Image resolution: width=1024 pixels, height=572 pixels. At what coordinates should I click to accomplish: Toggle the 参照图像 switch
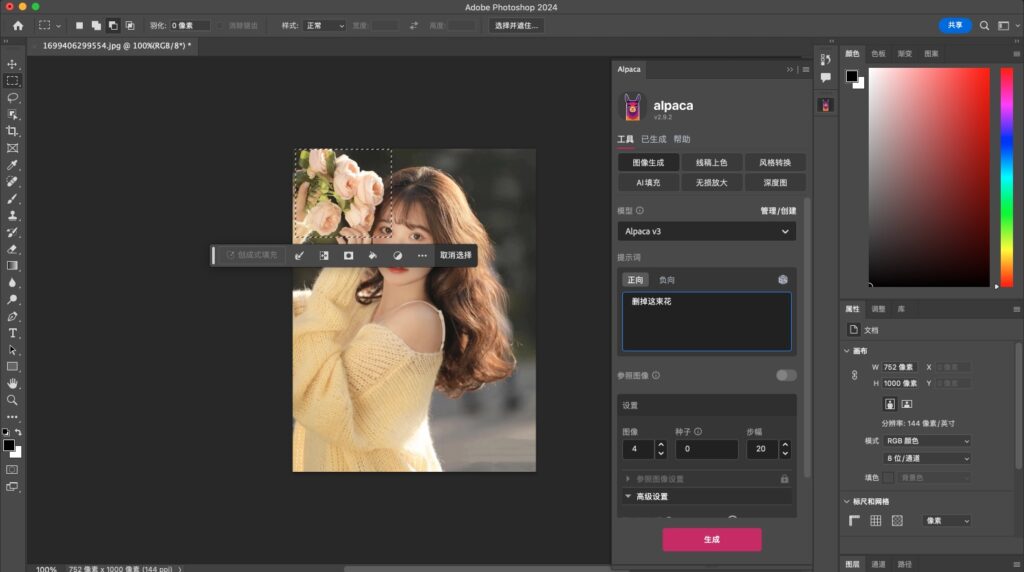tap(786, 375)
